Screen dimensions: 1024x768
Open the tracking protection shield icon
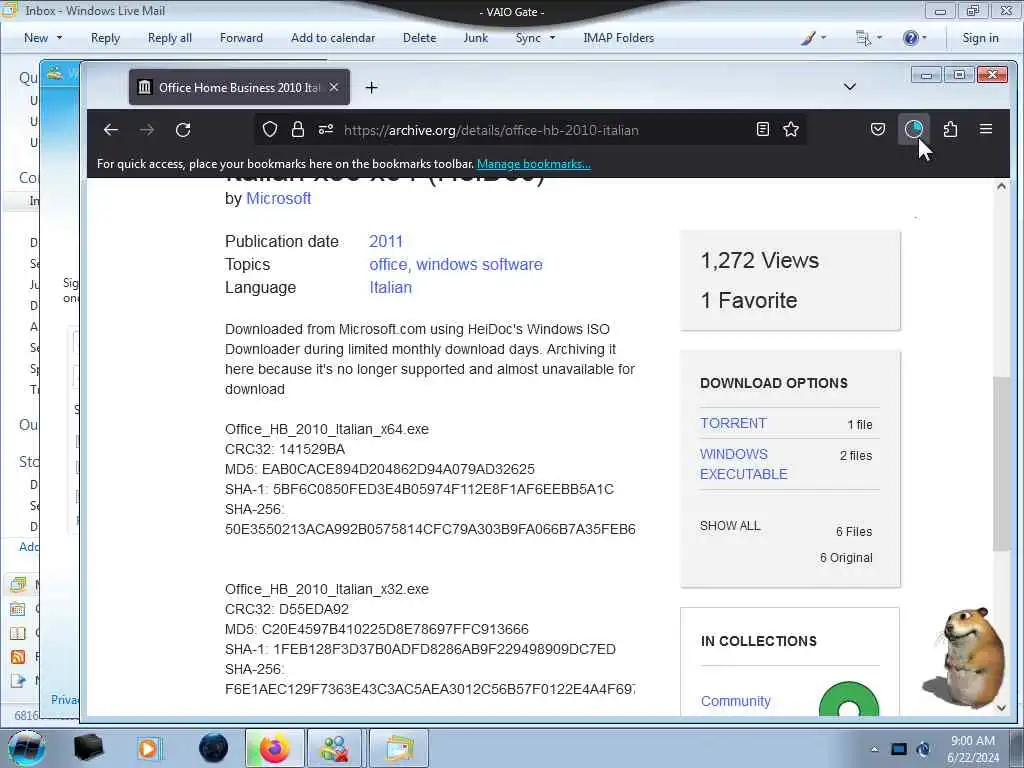click(x=270, y=130)
